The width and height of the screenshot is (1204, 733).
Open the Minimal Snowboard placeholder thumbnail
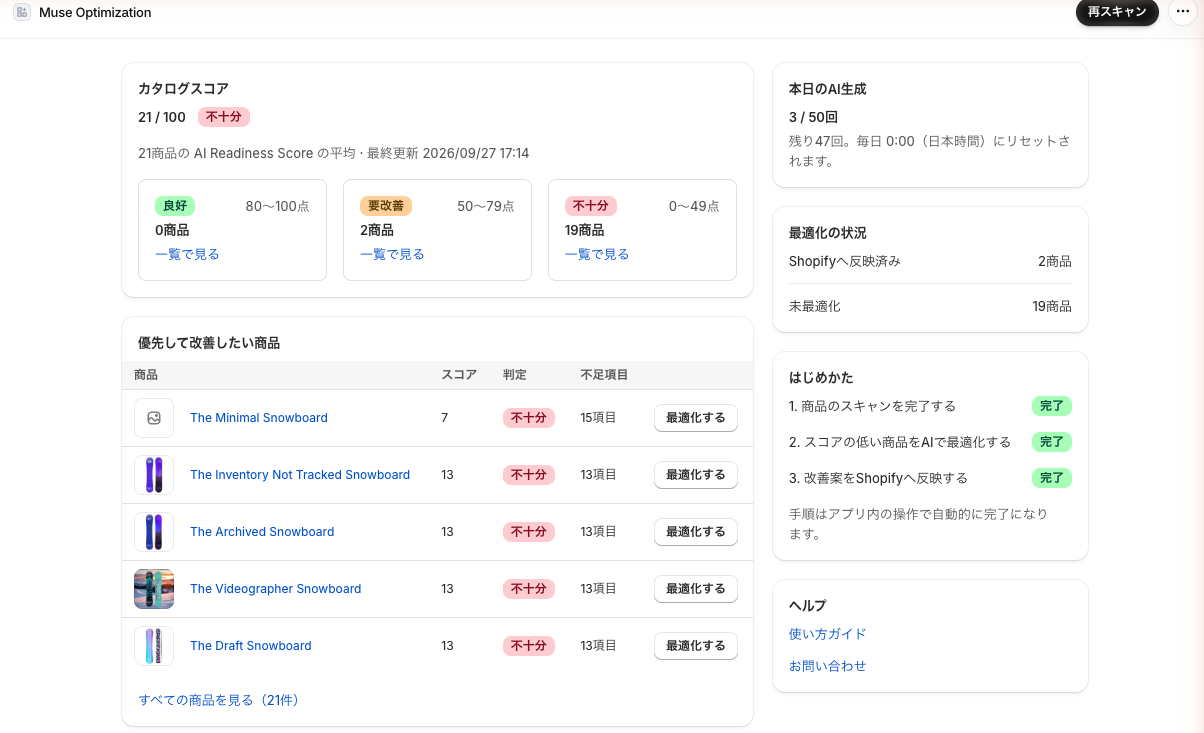point(154,418)
